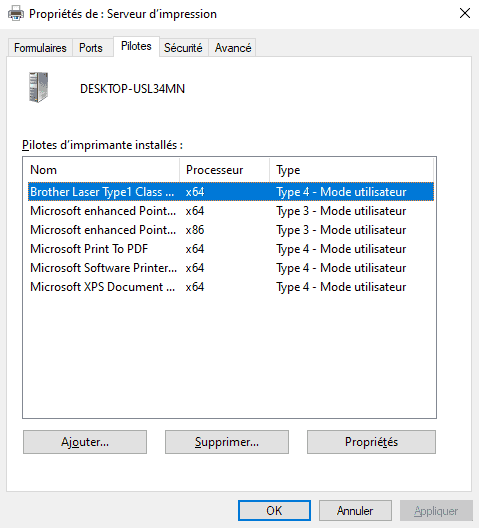Open the Avancé tab
479x528 pixels.
(233, 48)
